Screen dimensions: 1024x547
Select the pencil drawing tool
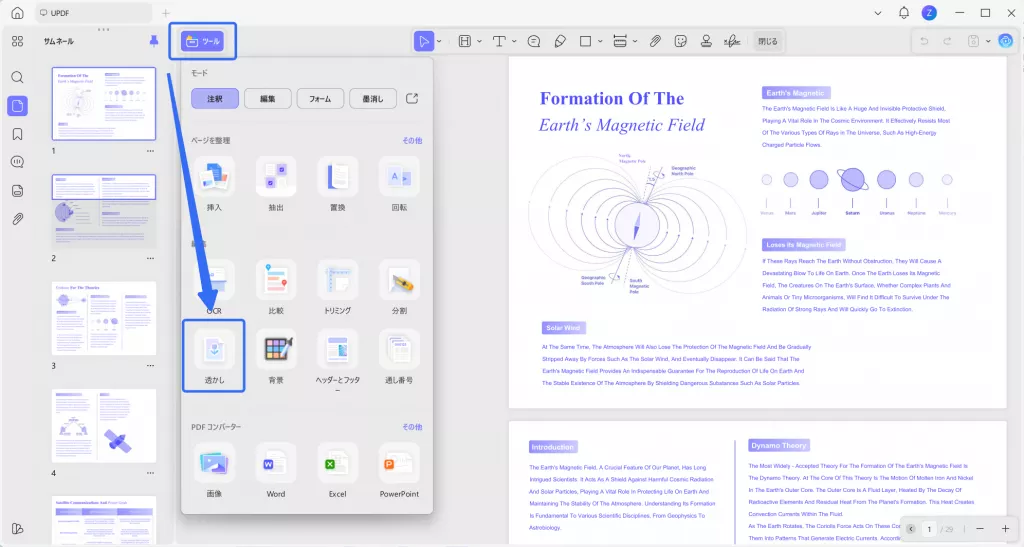click(x=560, y=41)
